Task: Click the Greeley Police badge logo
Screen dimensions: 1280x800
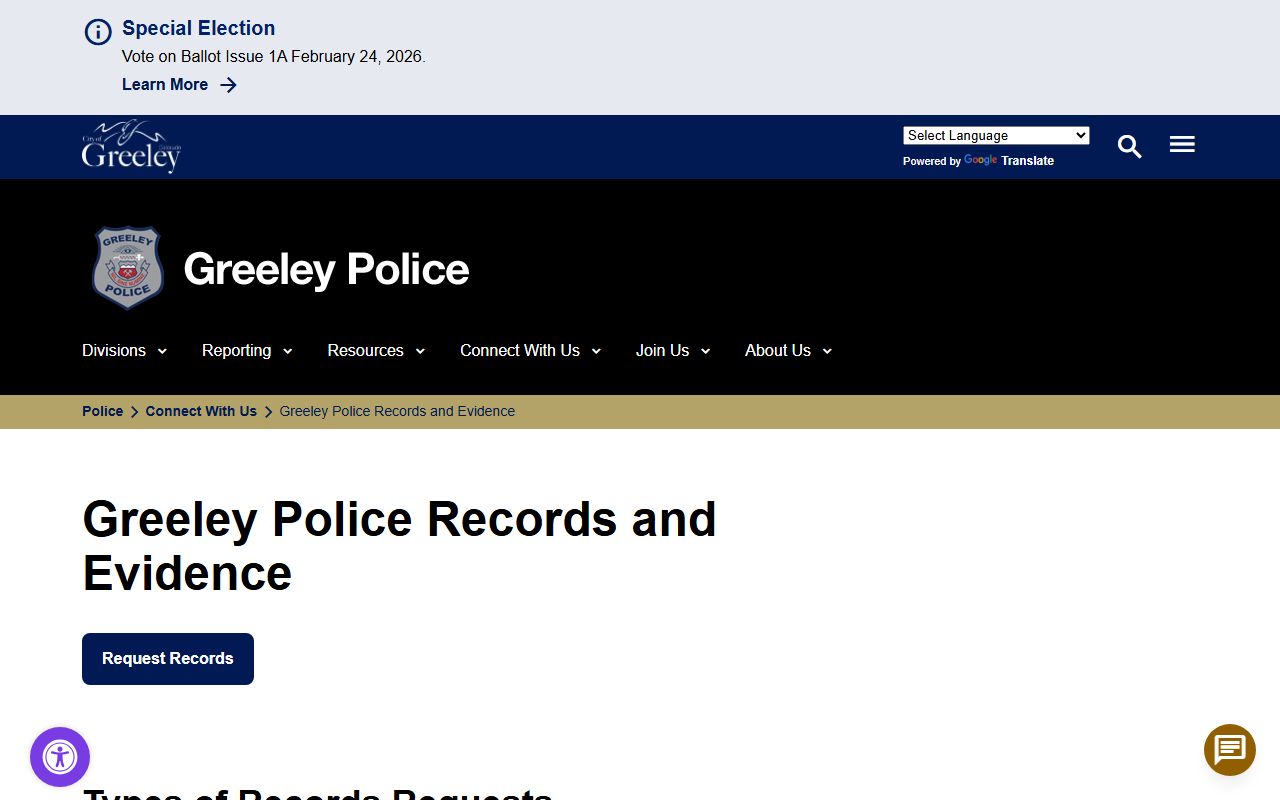Action: (127, 267)
